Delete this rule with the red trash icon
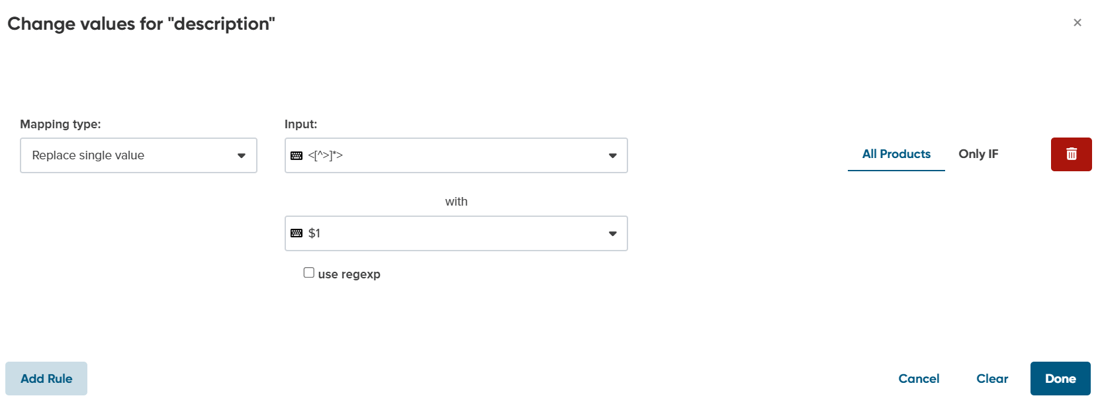The width and height of the screenshot is (1100, 402). click(x=1071, y=154)
